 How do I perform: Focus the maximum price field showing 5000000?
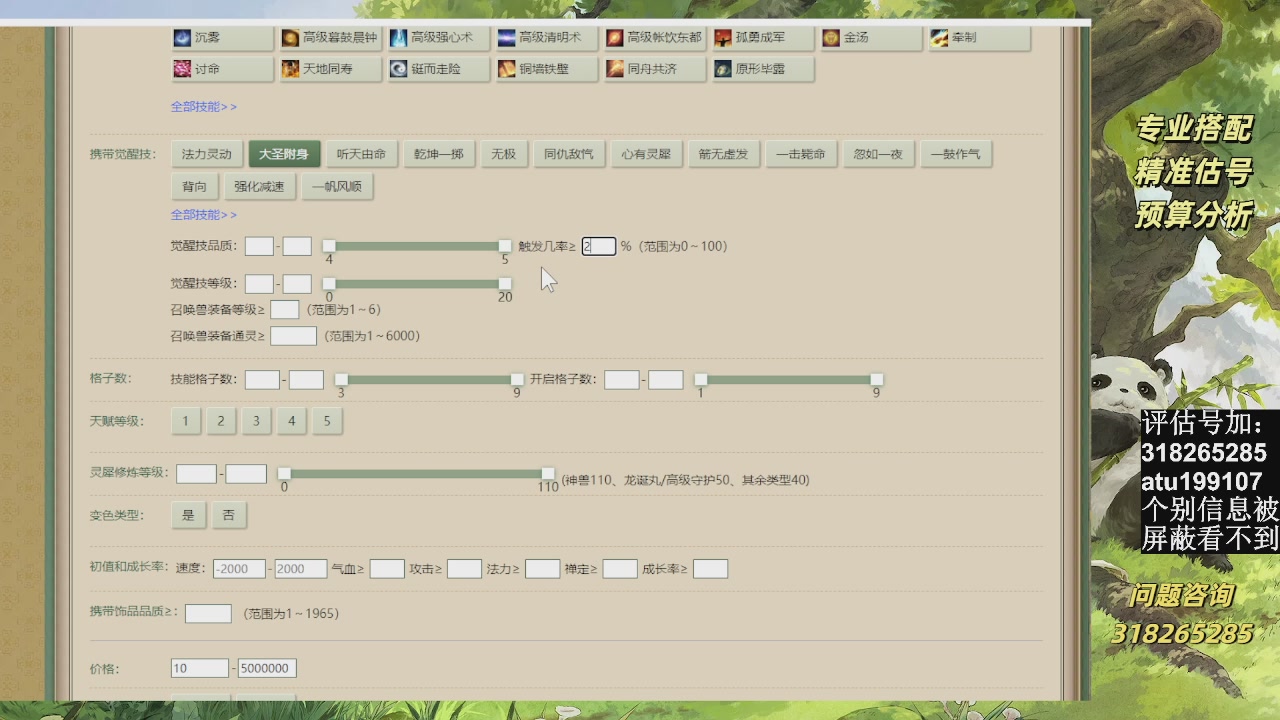point(266,668)
